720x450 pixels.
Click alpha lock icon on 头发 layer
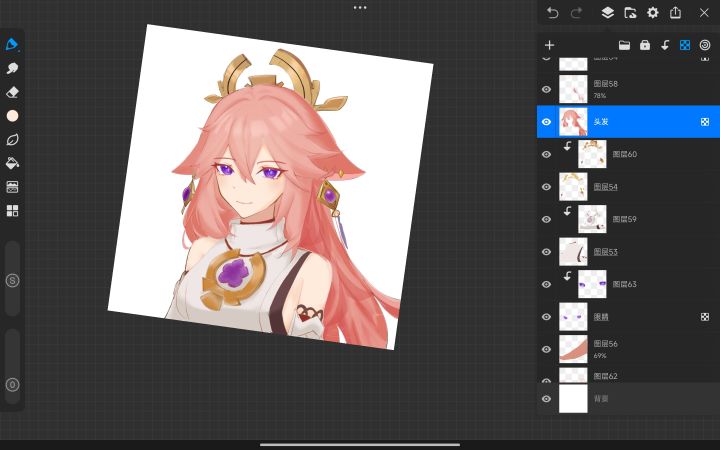705,122
